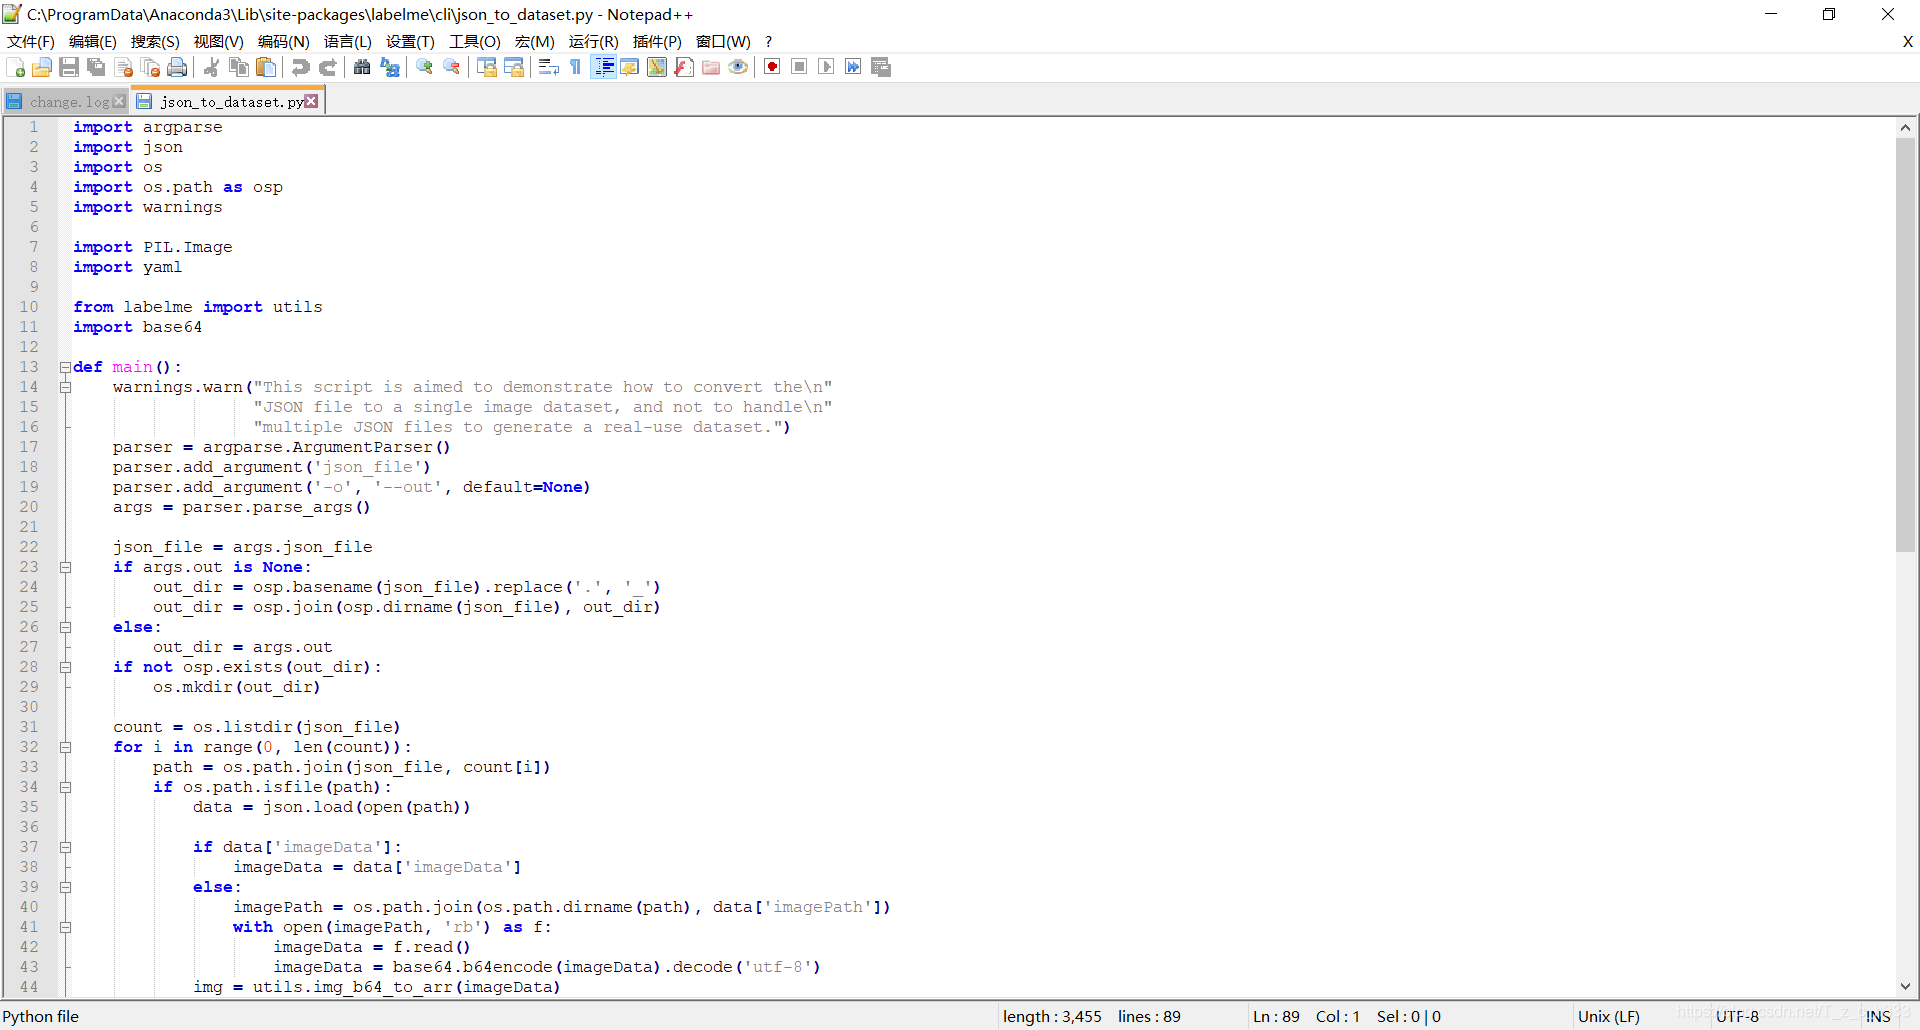Image resolution: width=1920 pixels, height=1030 pixels.
Task: Toggle synchronized vertical scrolling
Action: point(487,67)
